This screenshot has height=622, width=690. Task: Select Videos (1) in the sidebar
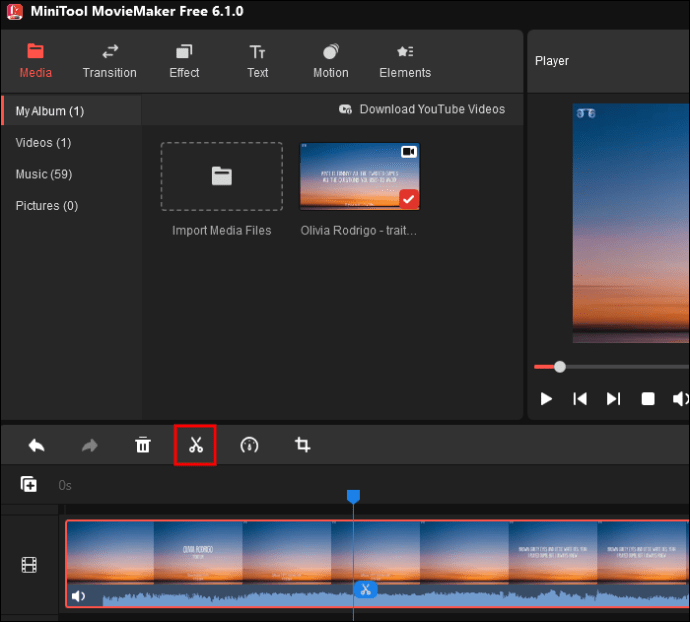[43, 143]
